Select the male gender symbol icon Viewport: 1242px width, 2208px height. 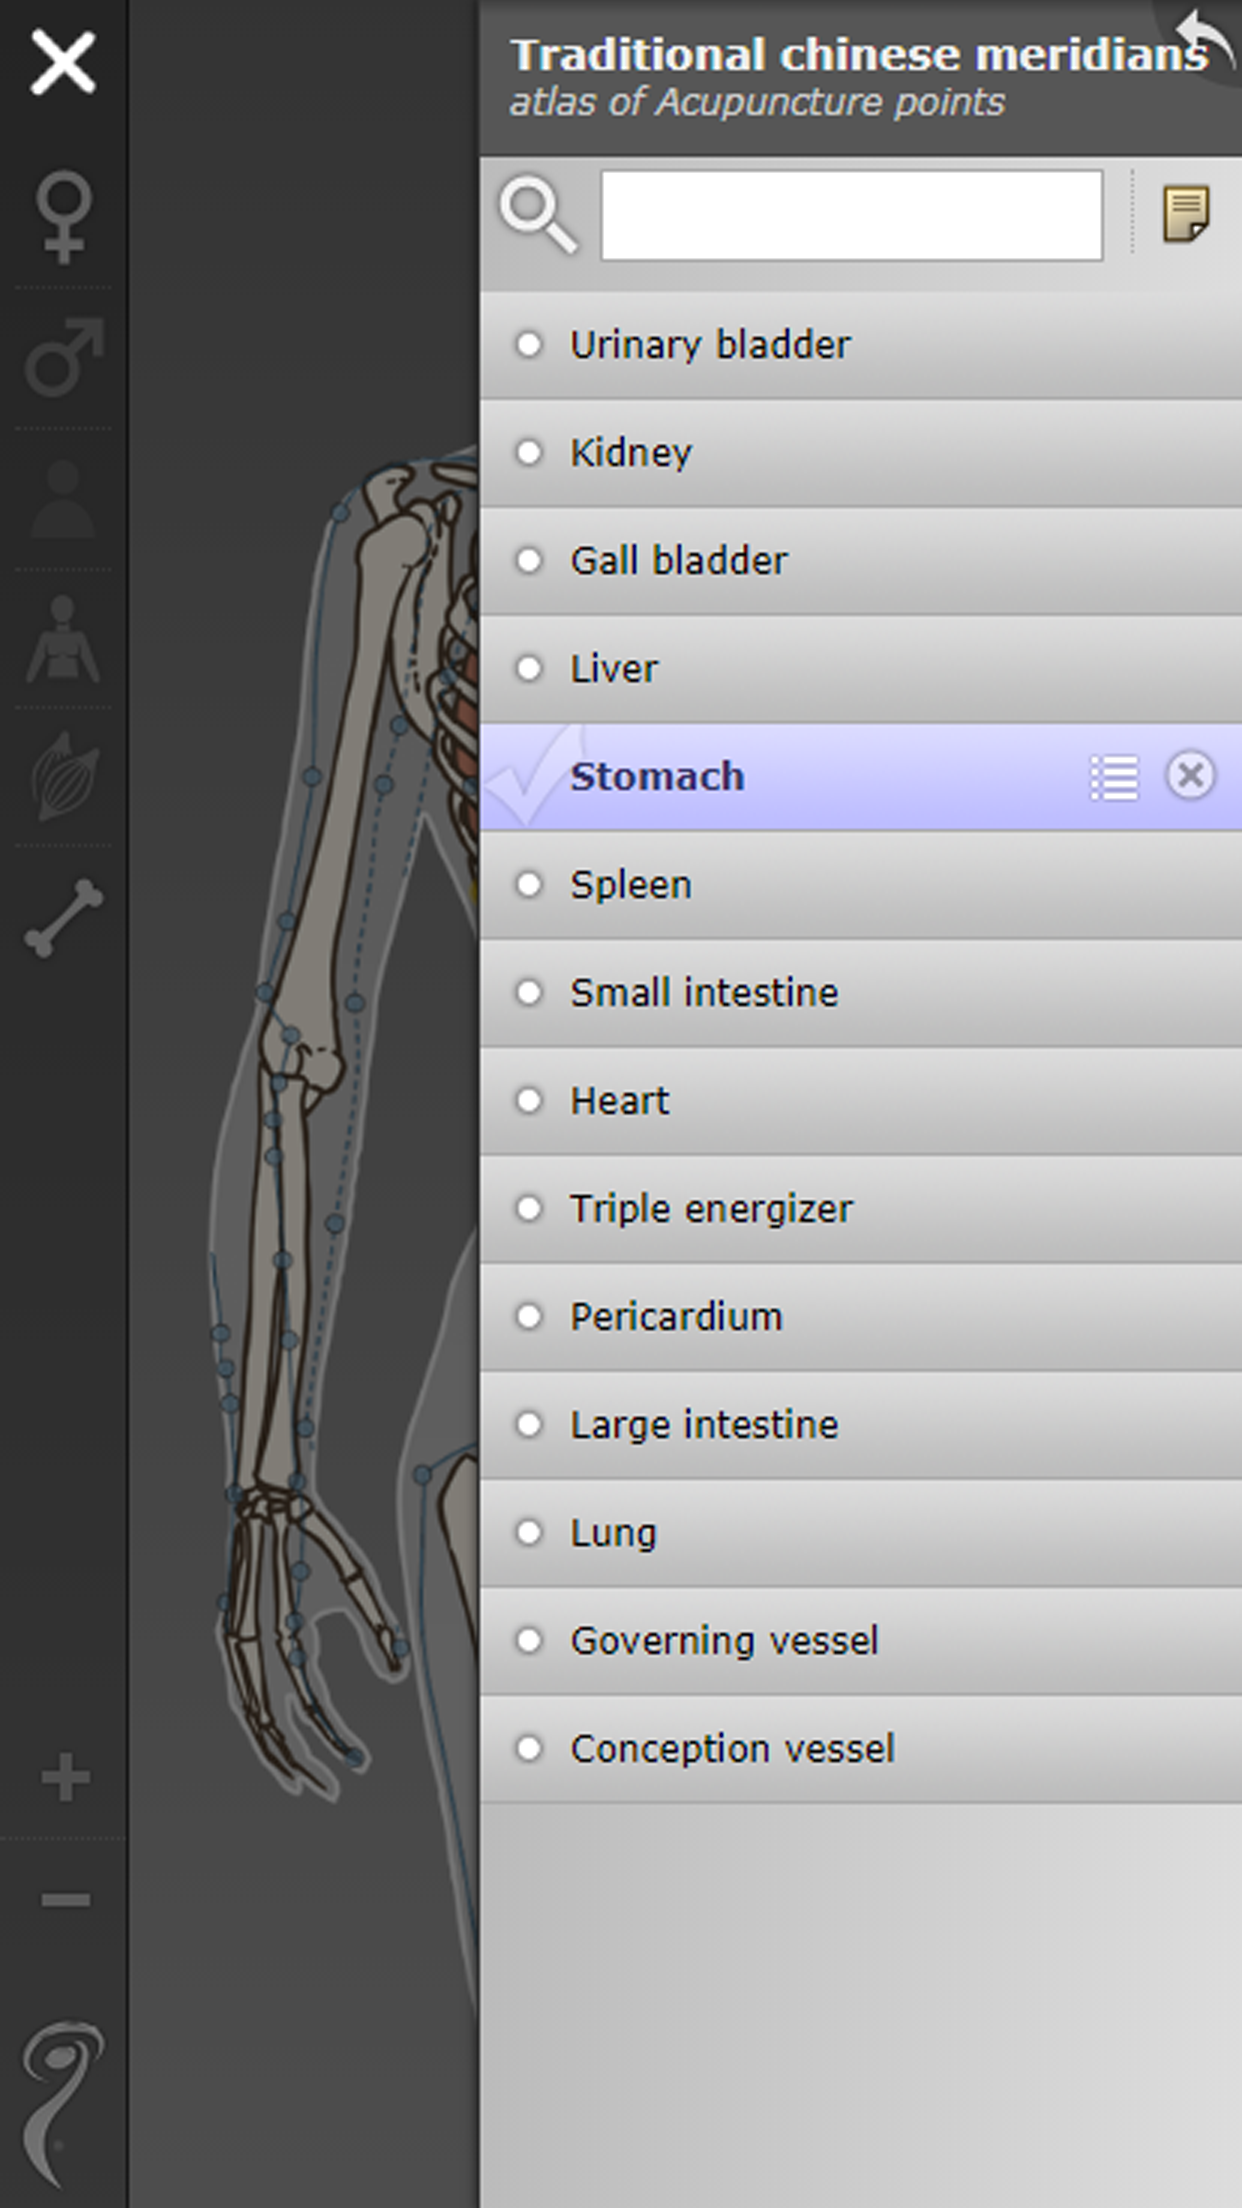coord(63,358)
